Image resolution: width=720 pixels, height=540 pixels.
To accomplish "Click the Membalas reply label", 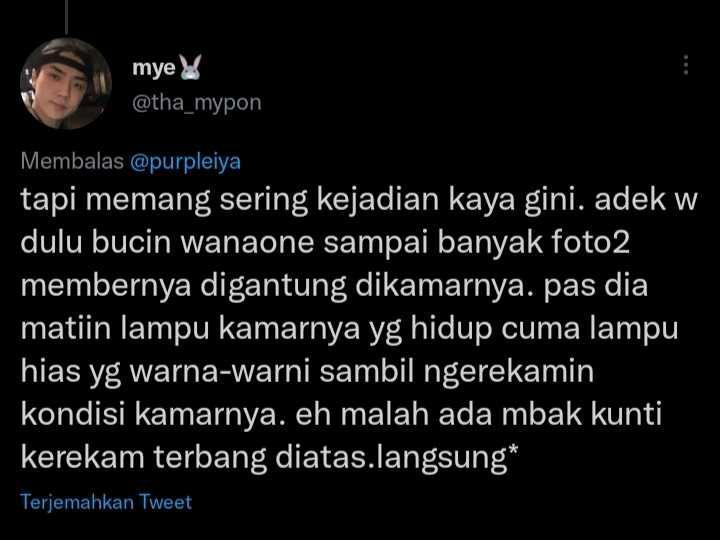I will [x=72, y=161].
